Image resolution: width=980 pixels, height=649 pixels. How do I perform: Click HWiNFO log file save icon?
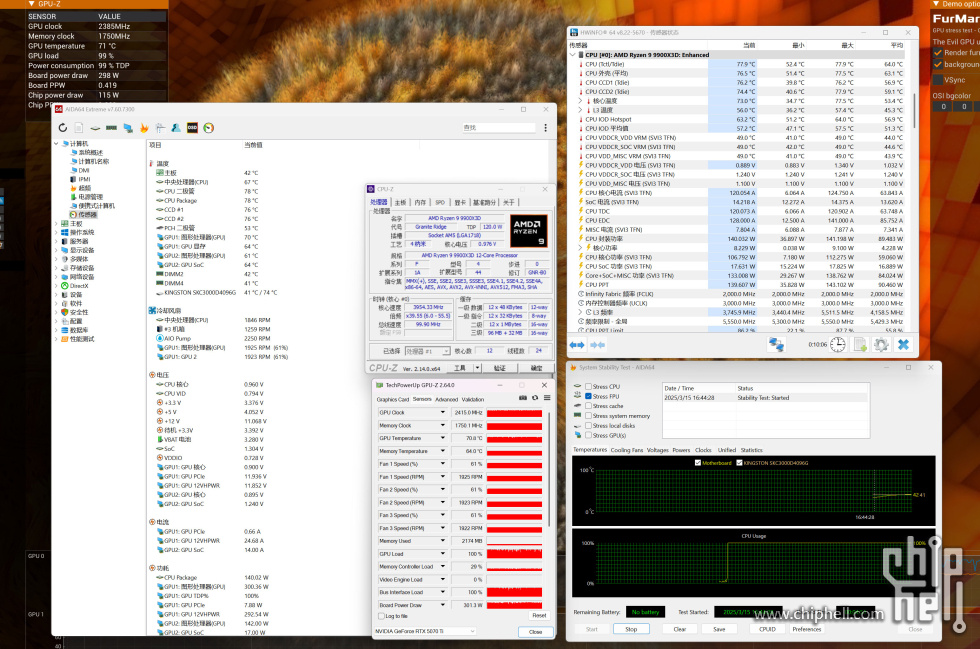click(860, 345)
